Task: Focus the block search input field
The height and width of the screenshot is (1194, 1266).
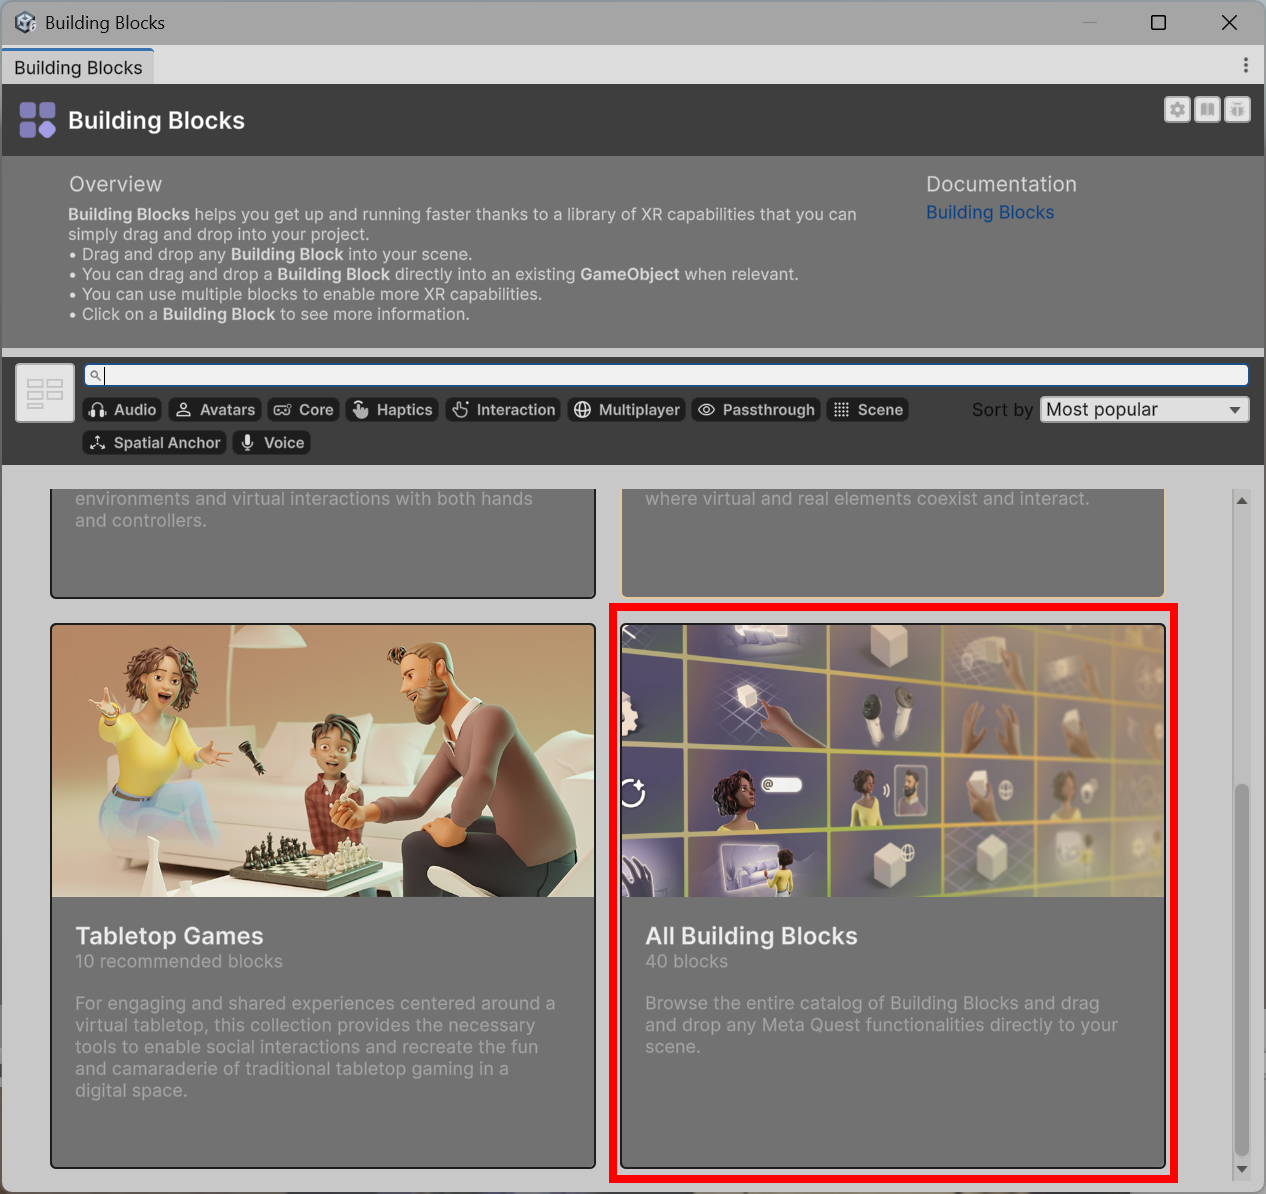Action: click(666, 375)
